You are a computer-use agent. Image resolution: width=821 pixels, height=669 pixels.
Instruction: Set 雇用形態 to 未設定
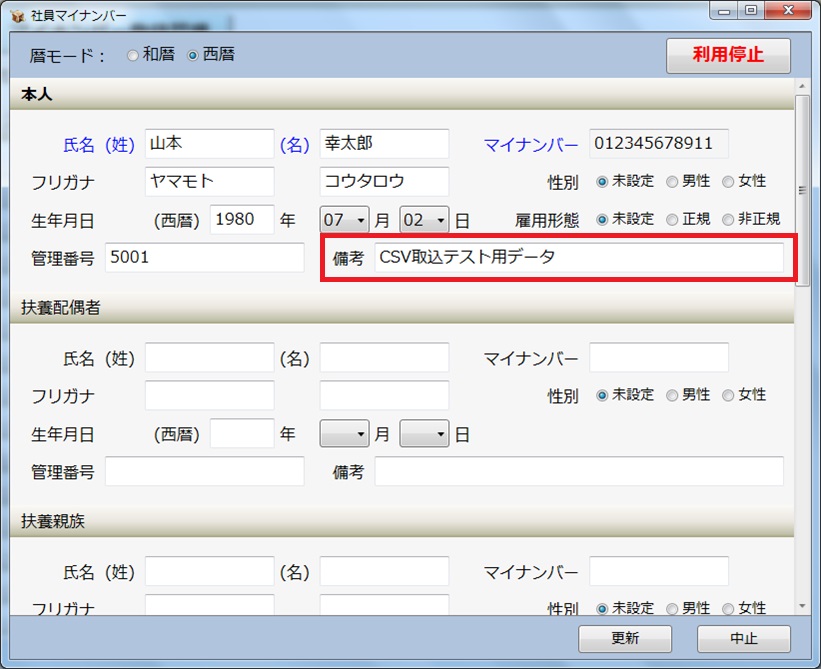[x=602, y=219]
